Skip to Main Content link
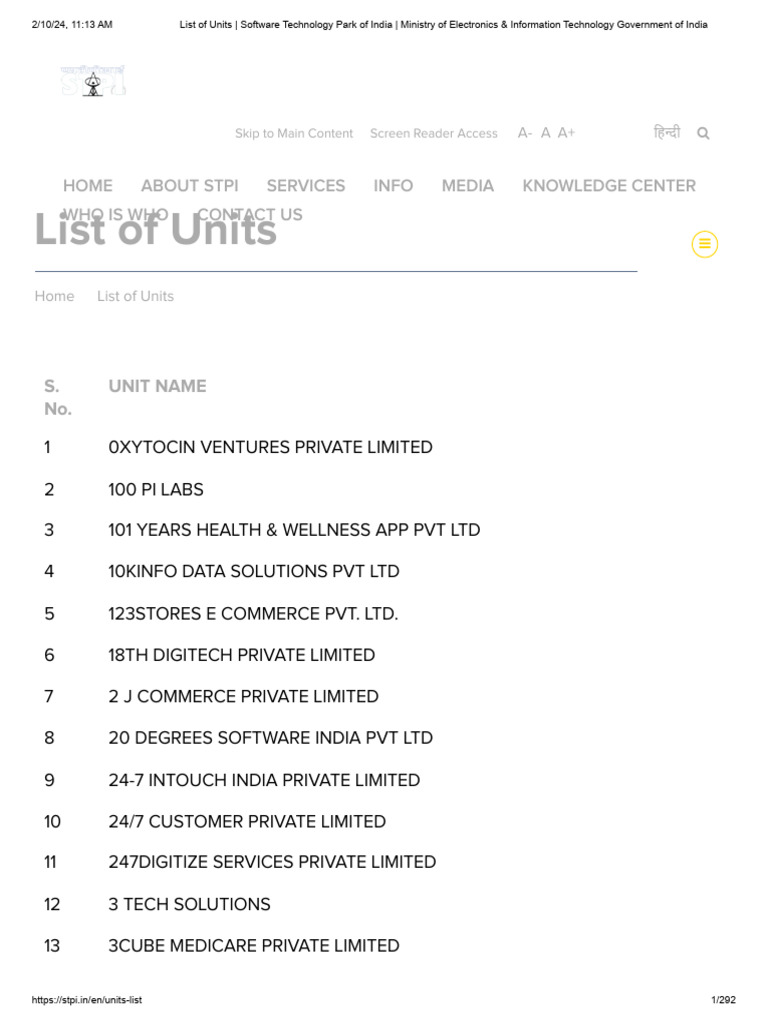 click(294, 133)
